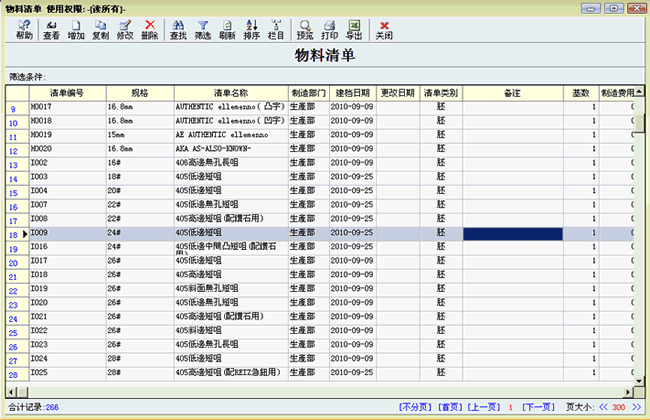
Task: Click the 清单名称 column header
Action: pos(230,93)
